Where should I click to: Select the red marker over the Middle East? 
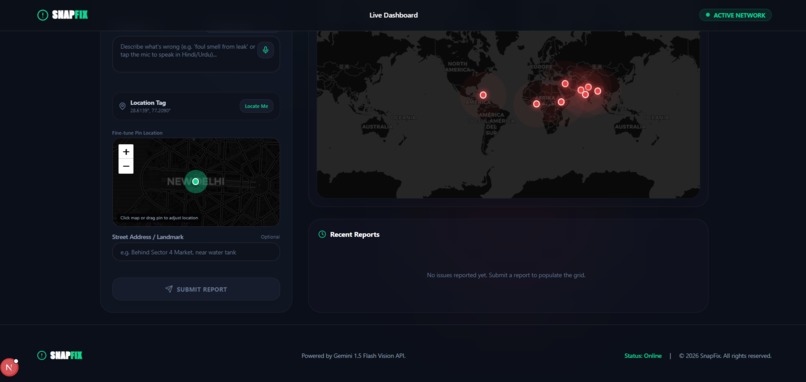565,83
